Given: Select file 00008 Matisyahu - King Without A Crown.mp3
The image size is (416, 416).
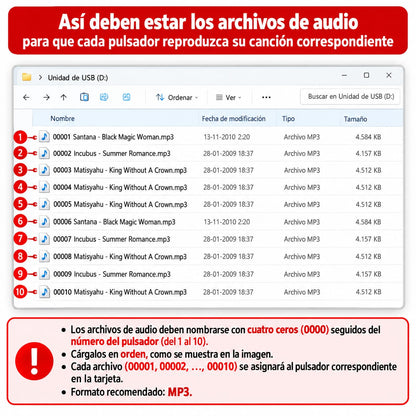Looking at the screenshot, I should pos(120,256).
